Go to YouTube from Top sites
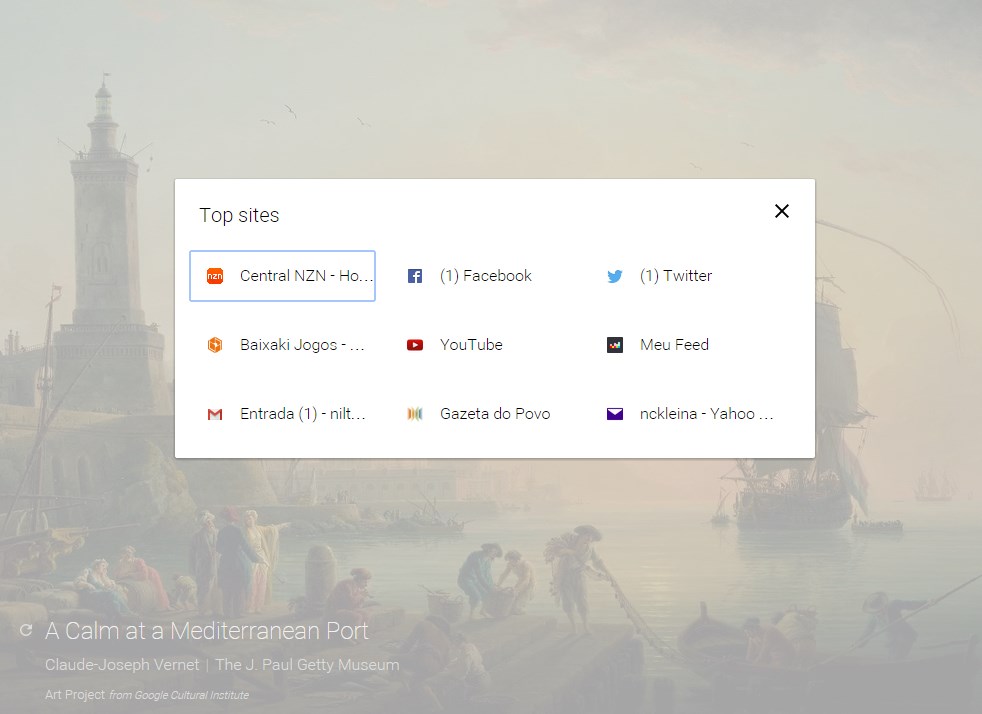The height and width of the screenshot is (714, 982). coord(483,345)
